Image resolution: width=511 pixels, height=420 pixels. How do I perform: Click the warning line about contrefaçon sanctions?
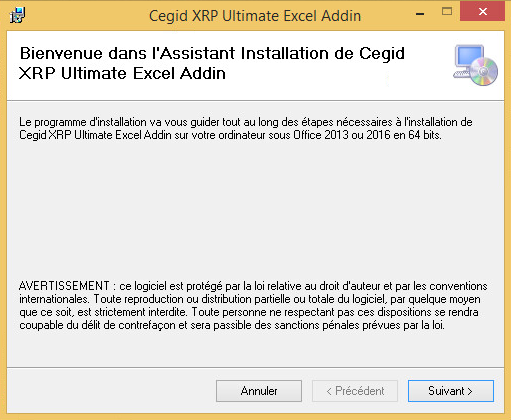click(232, 325)
